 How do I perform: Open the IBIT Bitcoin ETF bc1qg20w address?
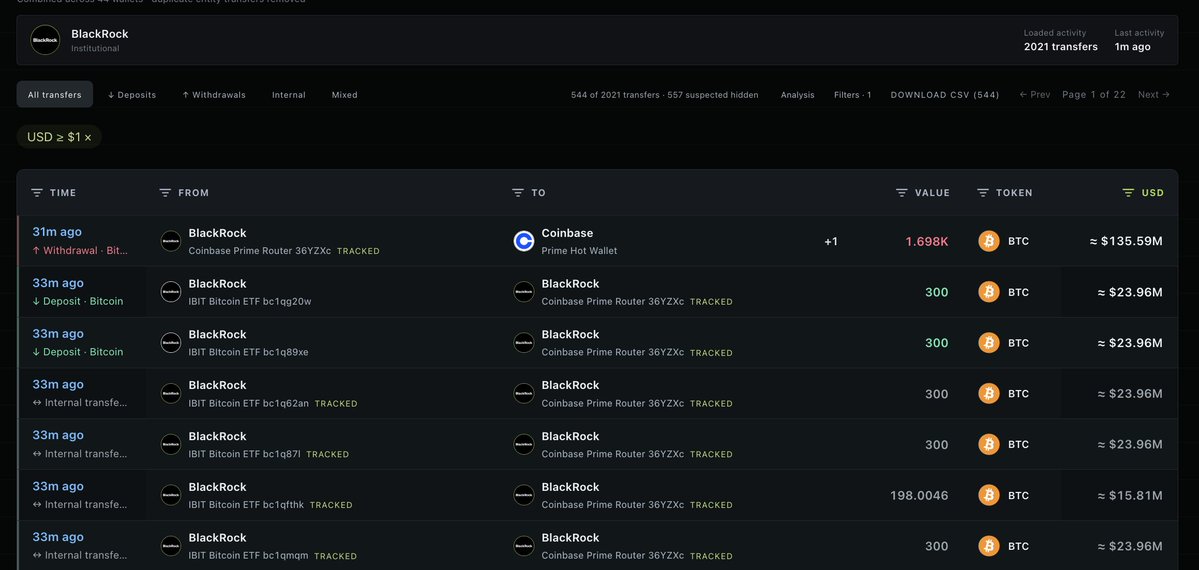[x=250, y=301]
